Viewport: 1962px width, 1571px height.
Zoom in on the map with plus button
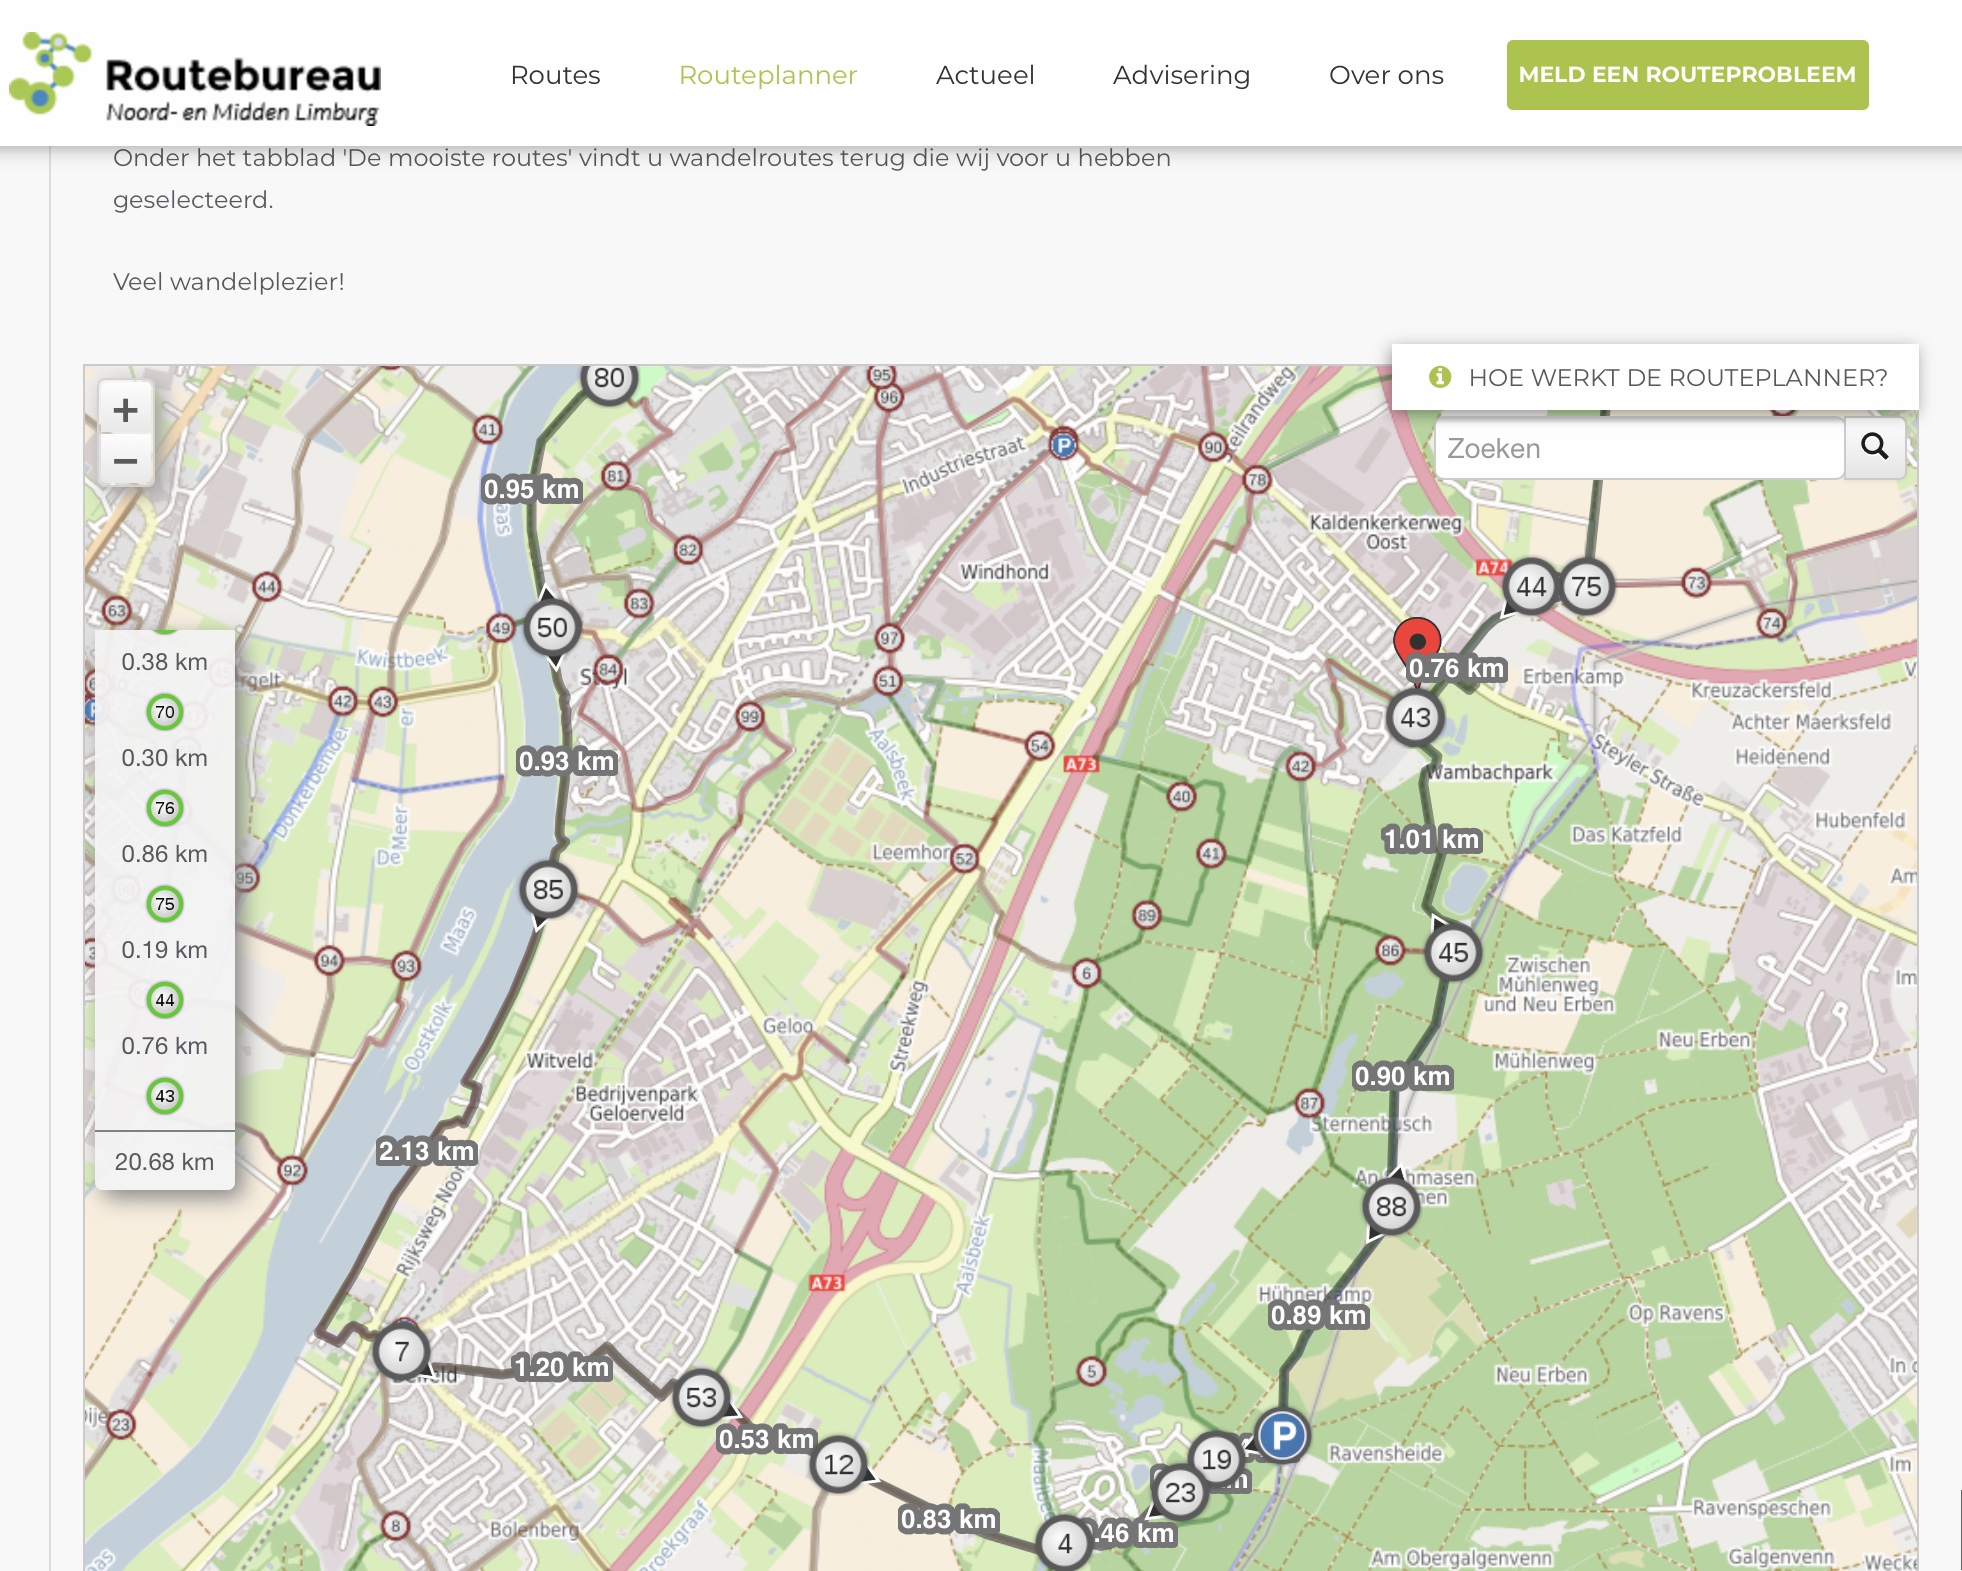click(x=126, y=410)
